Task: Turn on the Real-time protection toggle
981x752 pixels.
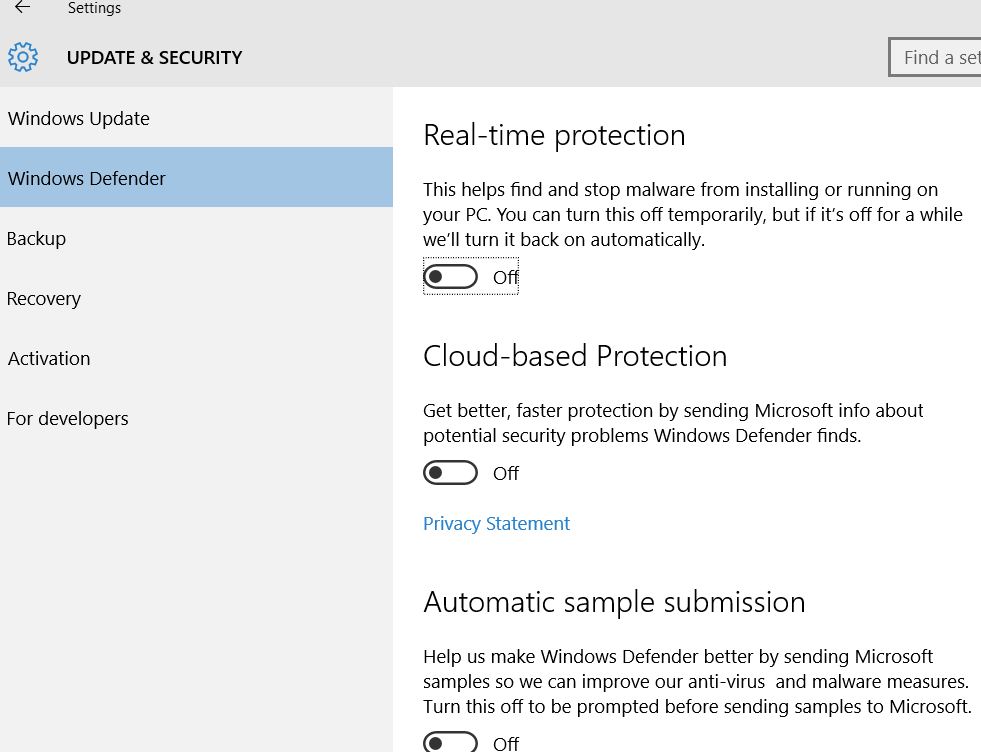Action: coord(450,277)
